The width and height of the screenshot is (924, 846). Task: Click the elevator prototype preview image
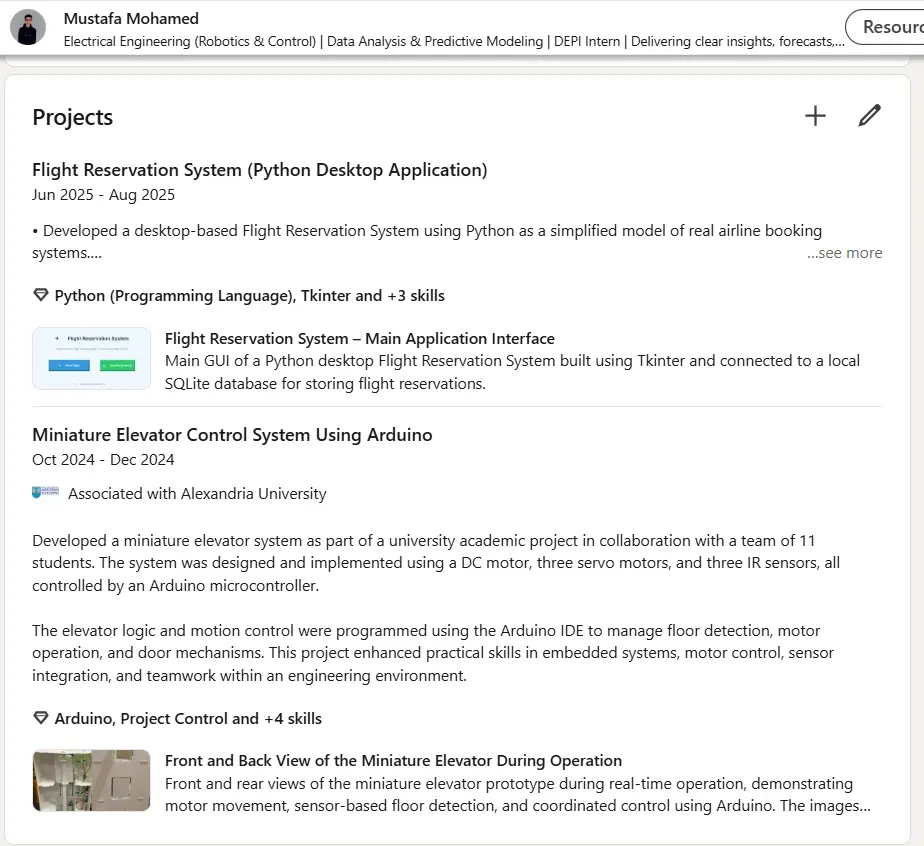(91, 780)
